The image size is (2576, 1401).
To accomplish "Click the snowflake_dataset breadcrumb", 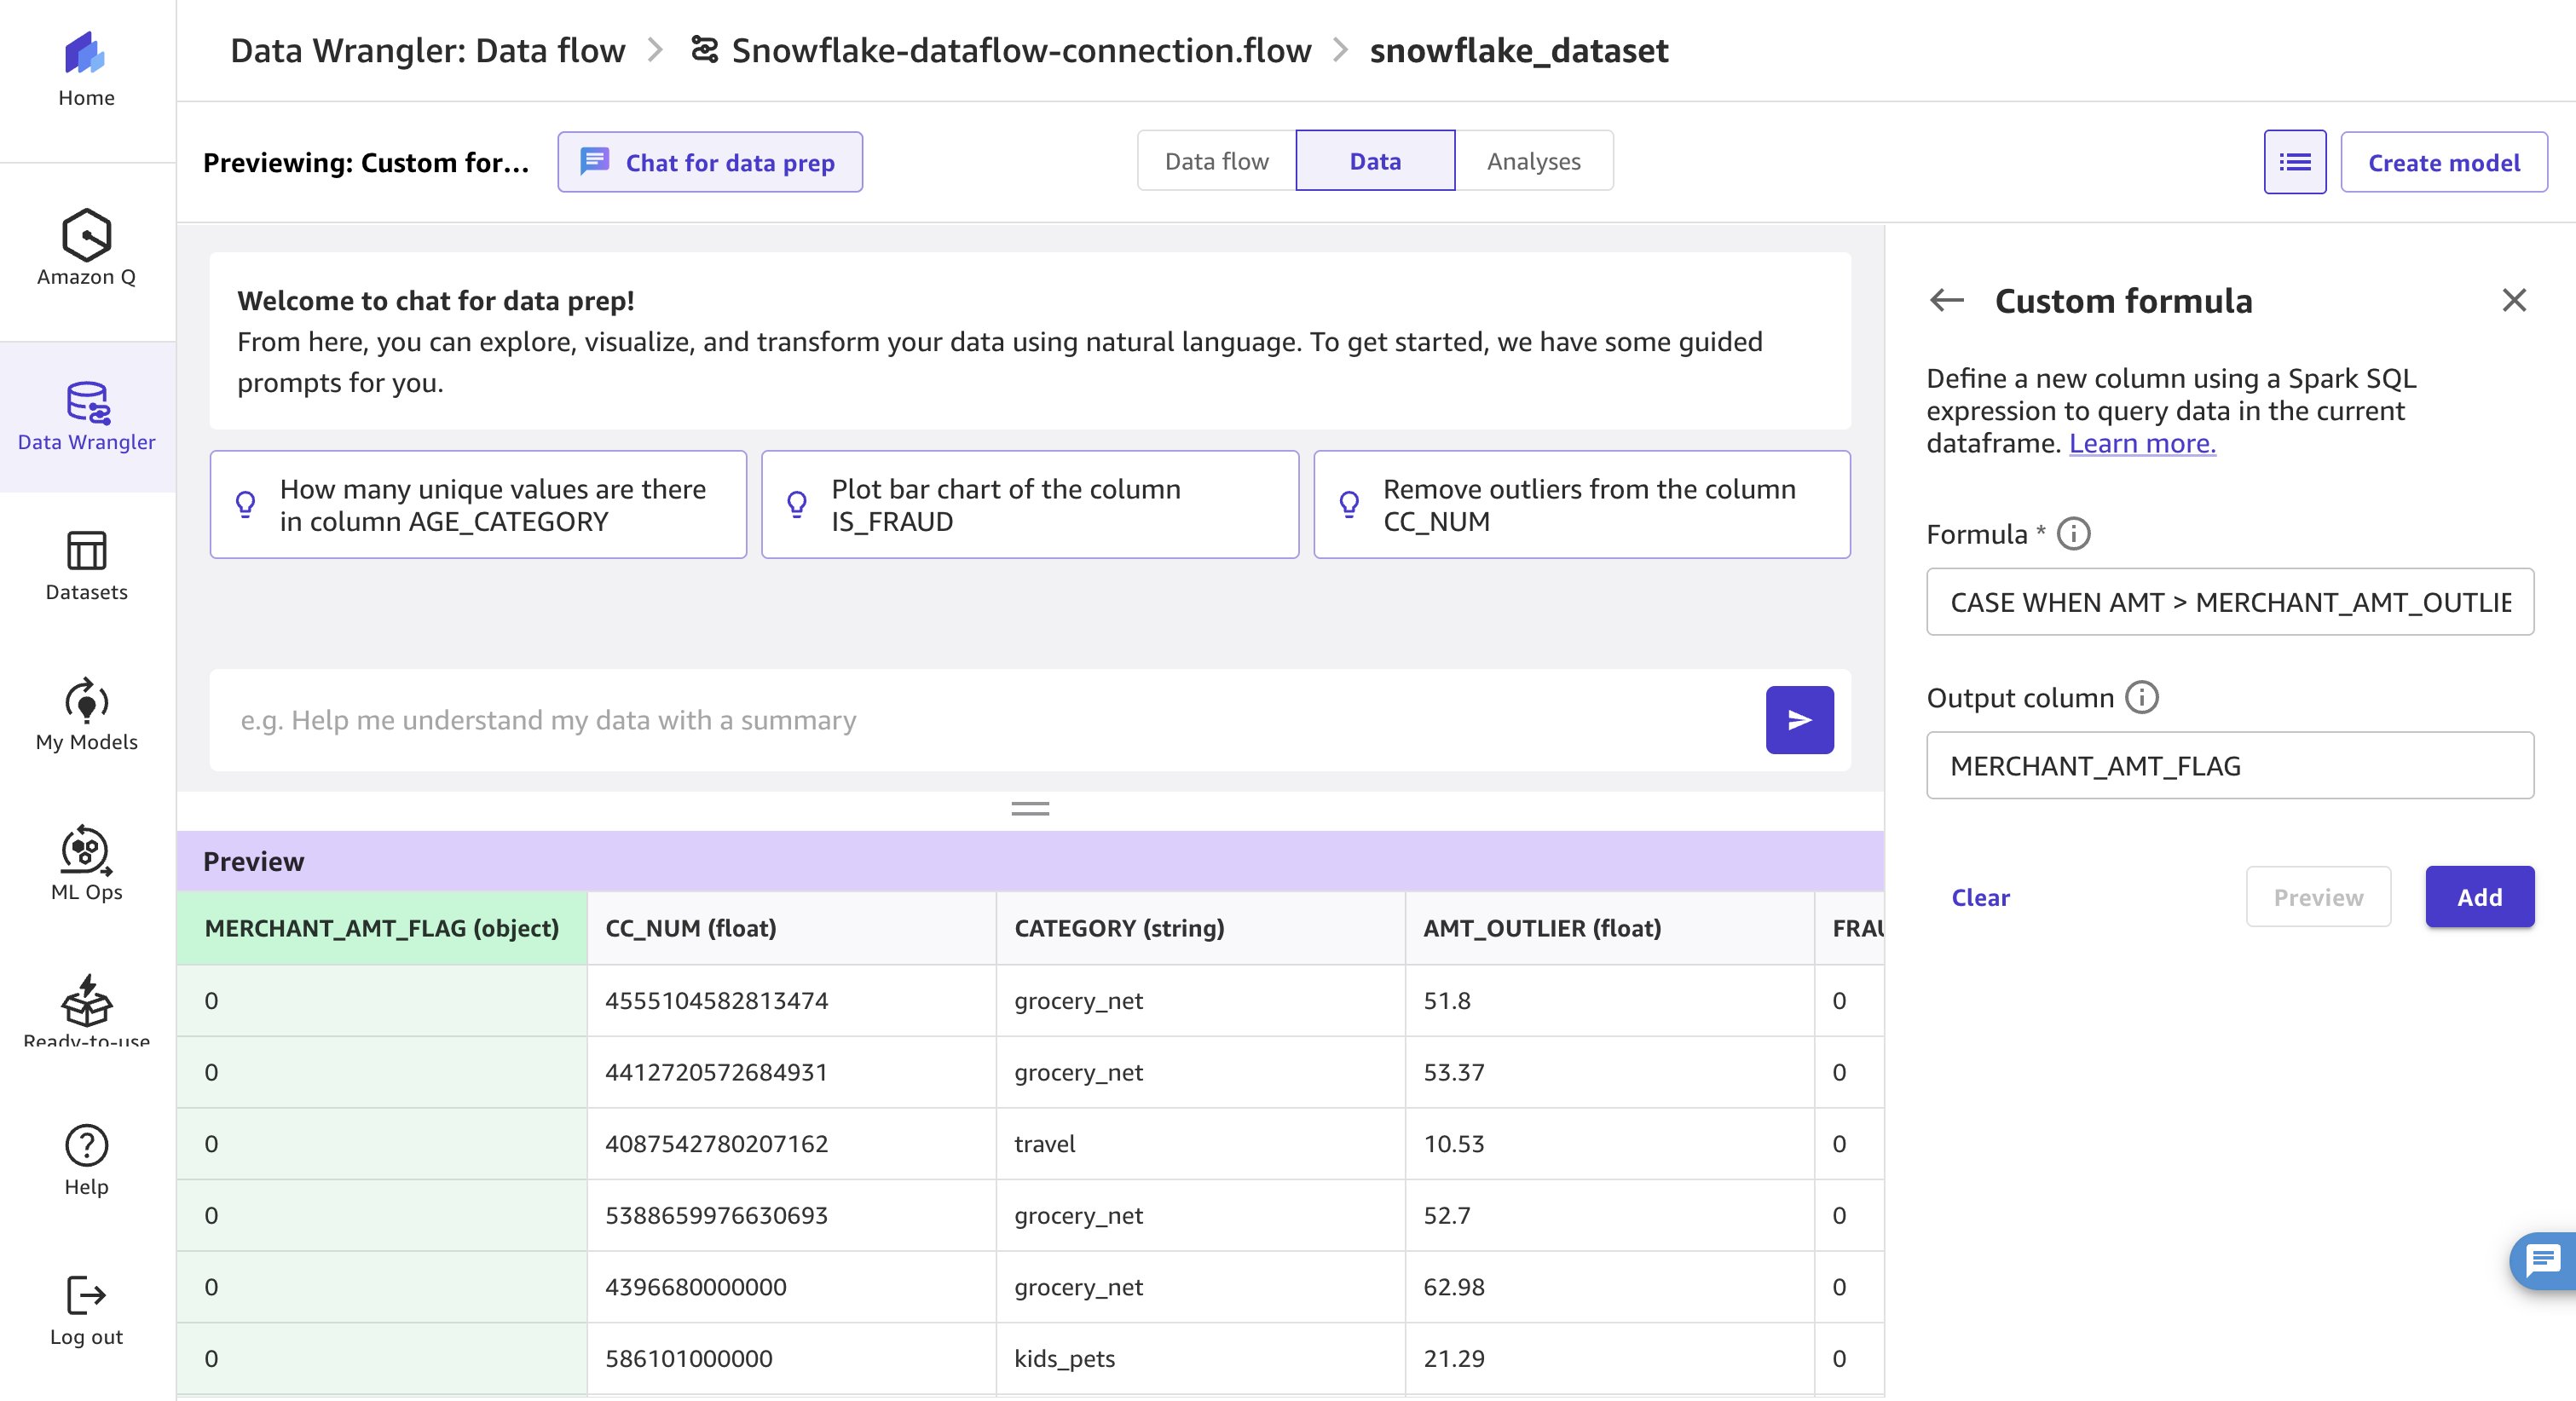I will [x=1519, y=50].
